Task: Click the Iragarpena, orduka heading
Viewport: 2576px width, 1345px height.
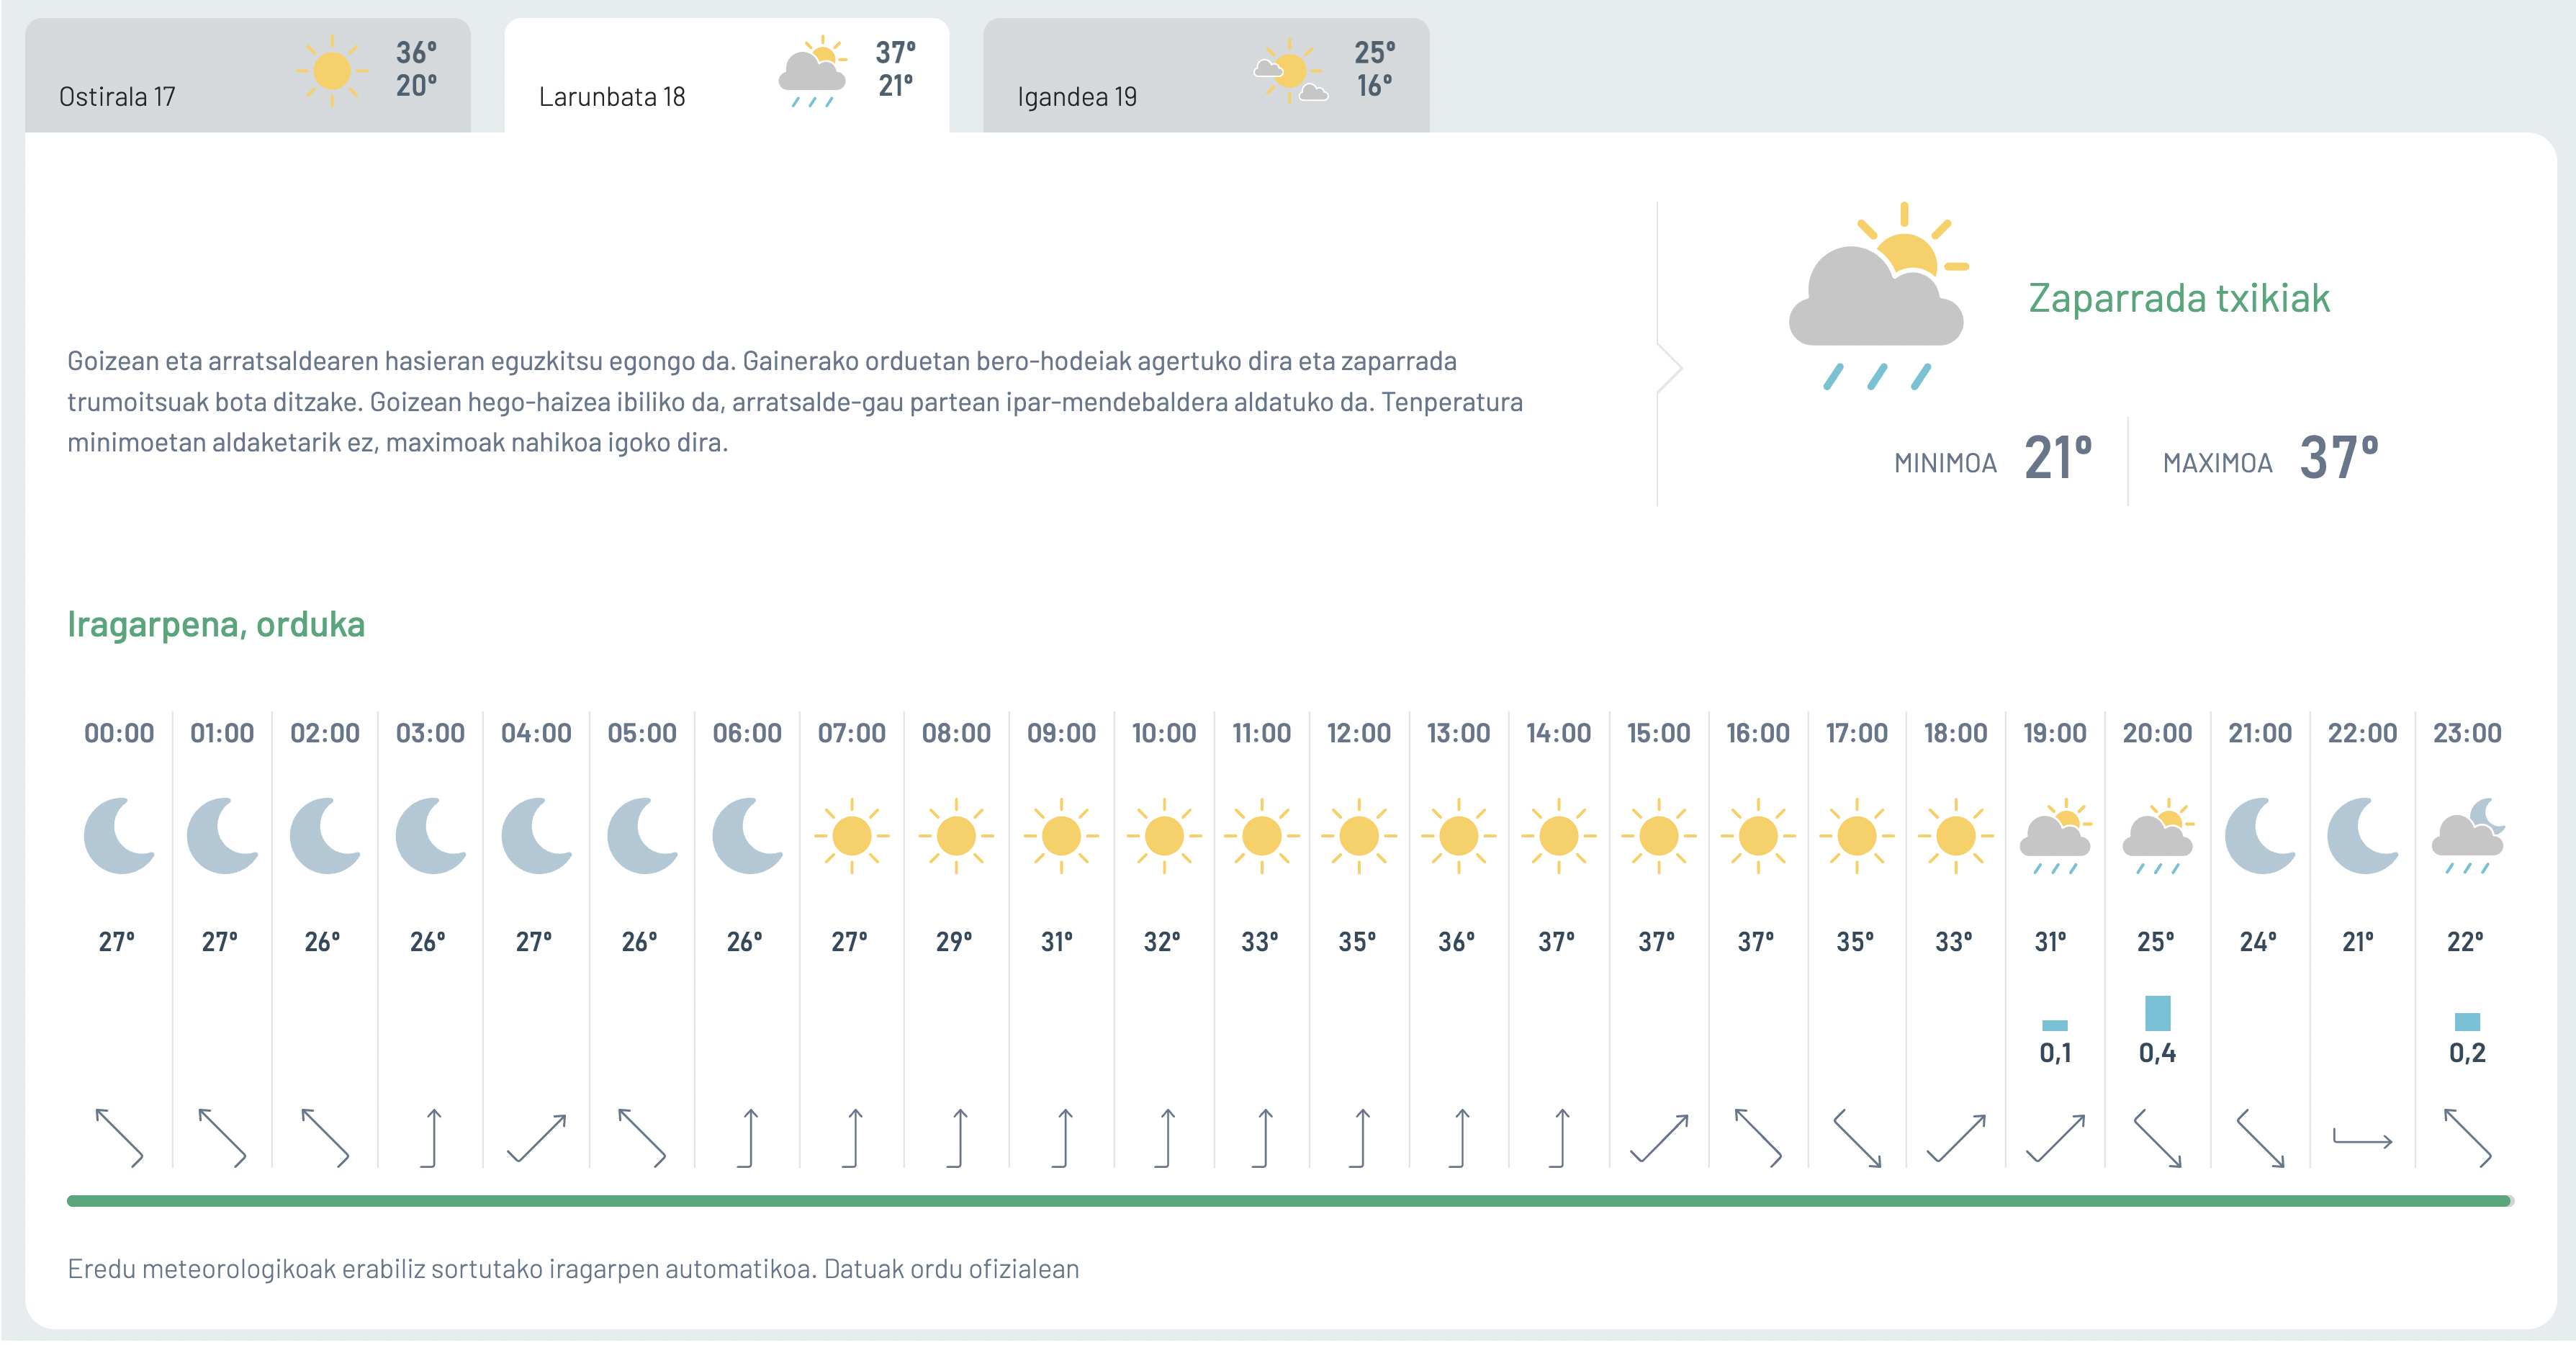Action: tap(216, 624)
